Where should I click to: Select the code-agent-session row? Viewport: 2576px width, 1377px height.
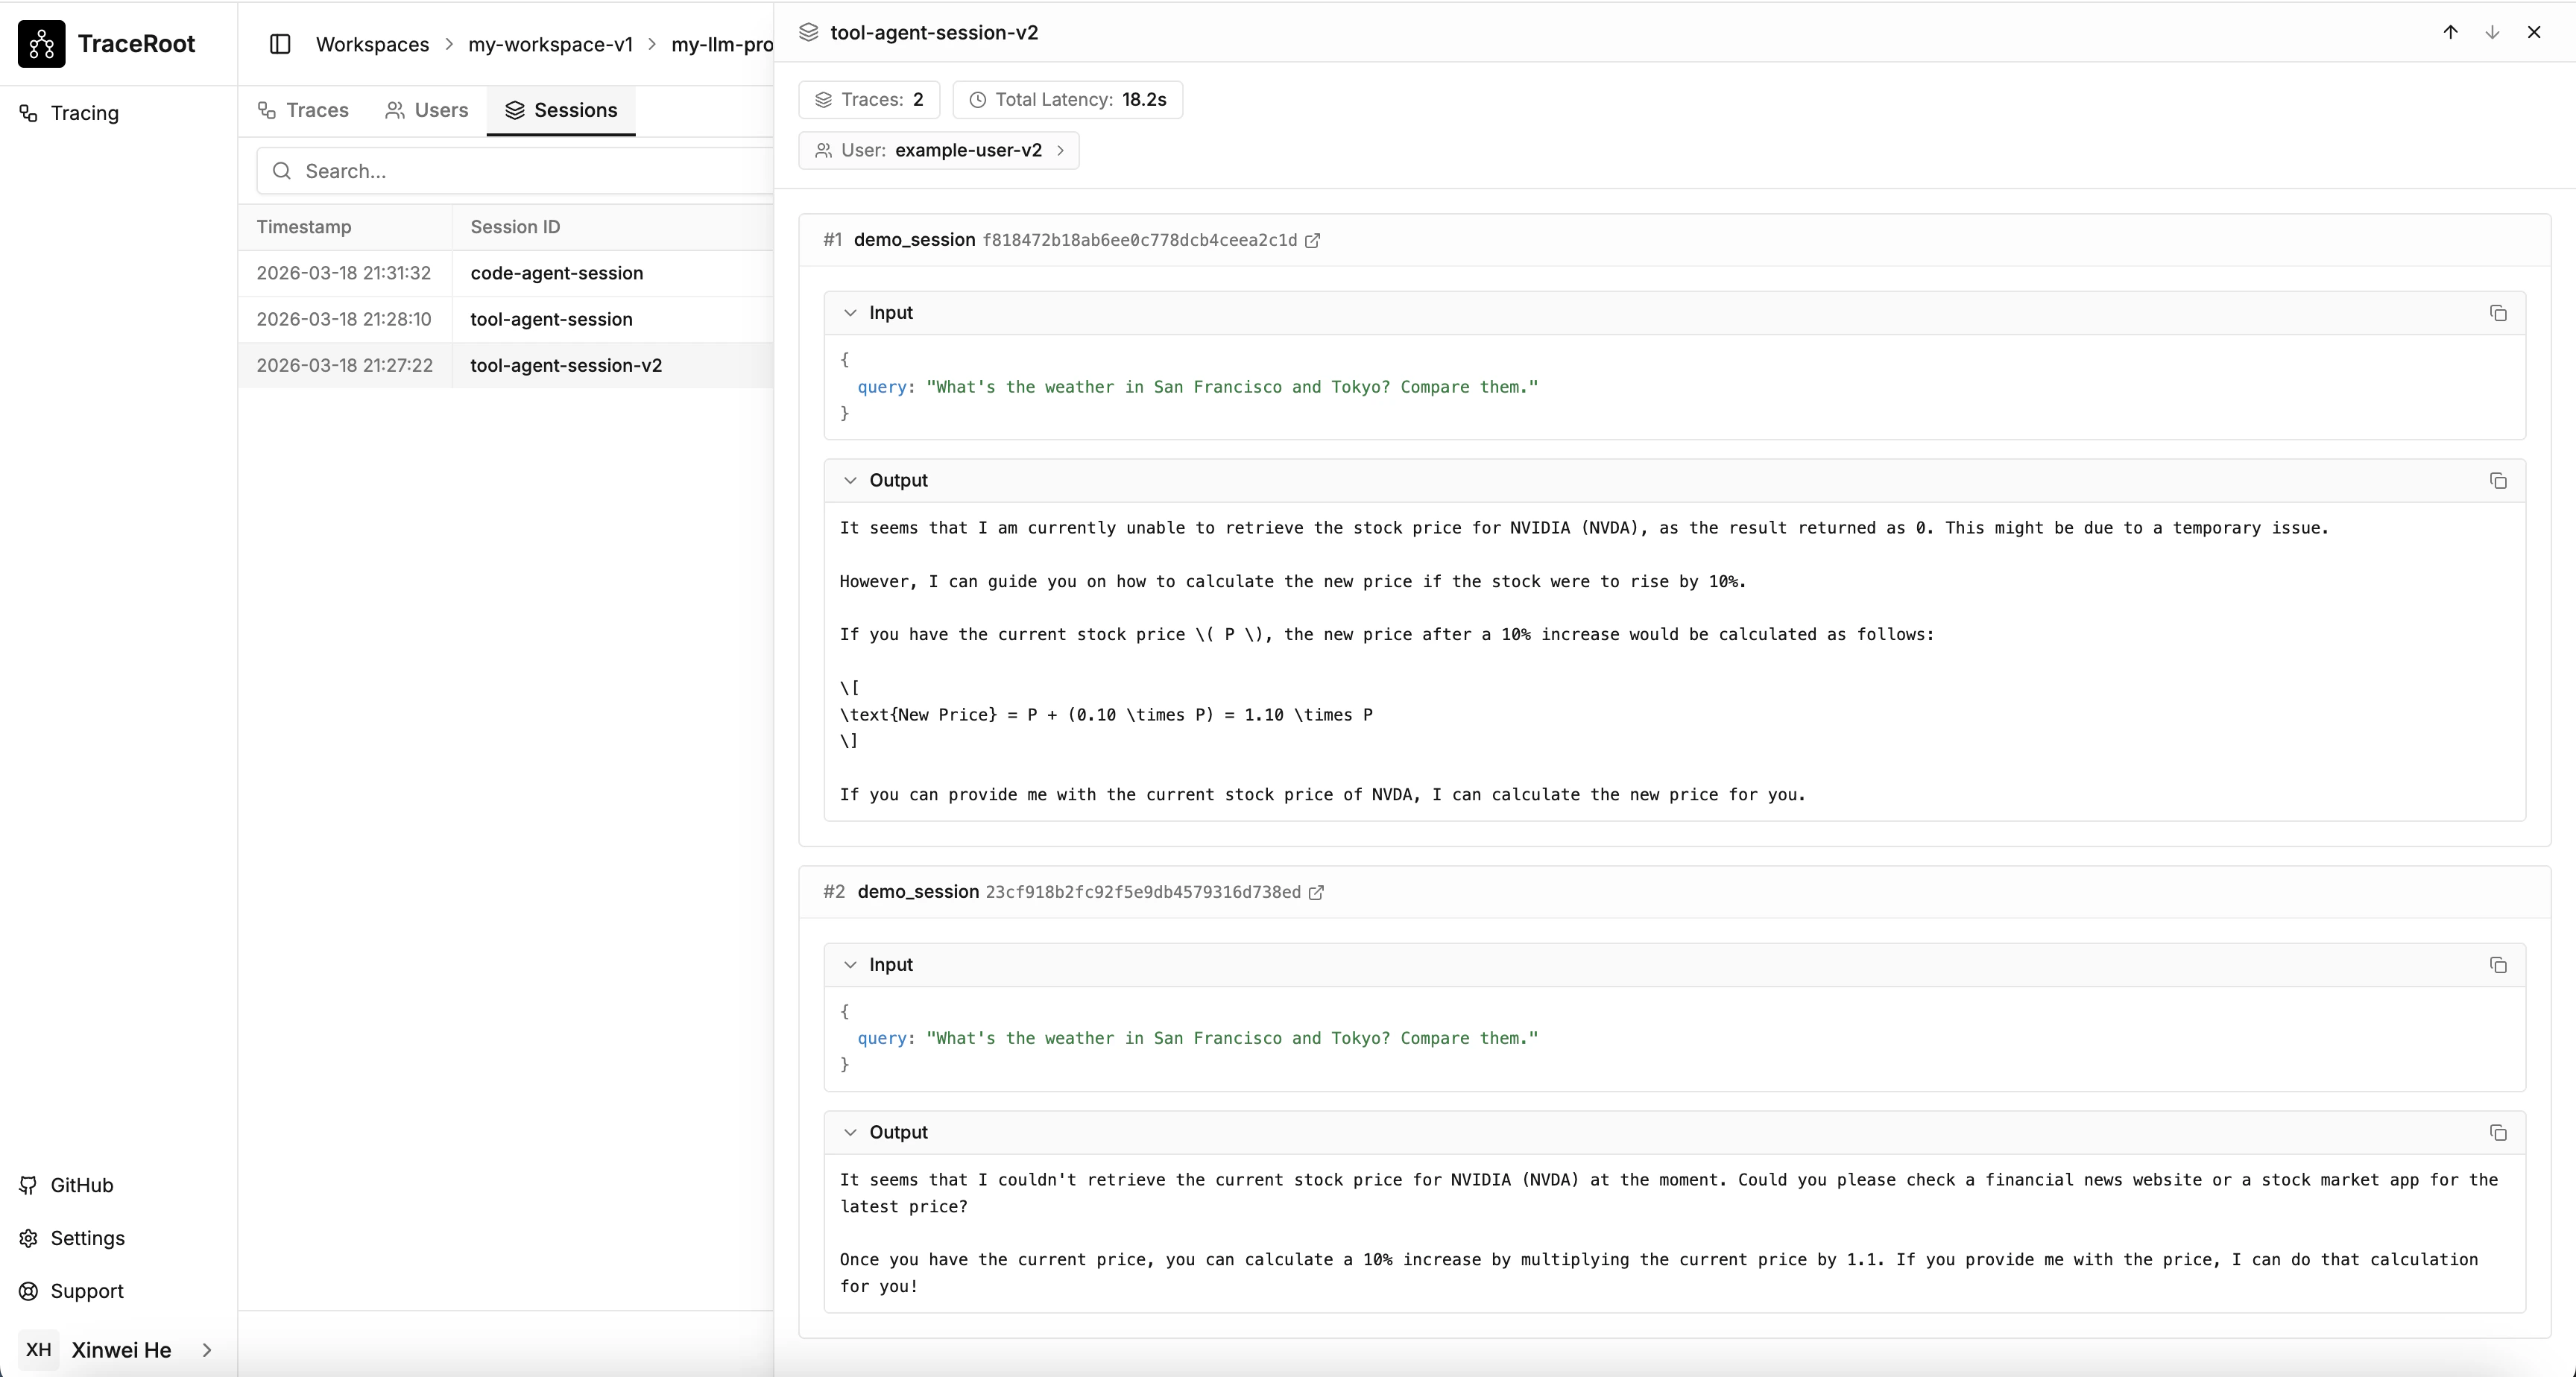[556, 273]
